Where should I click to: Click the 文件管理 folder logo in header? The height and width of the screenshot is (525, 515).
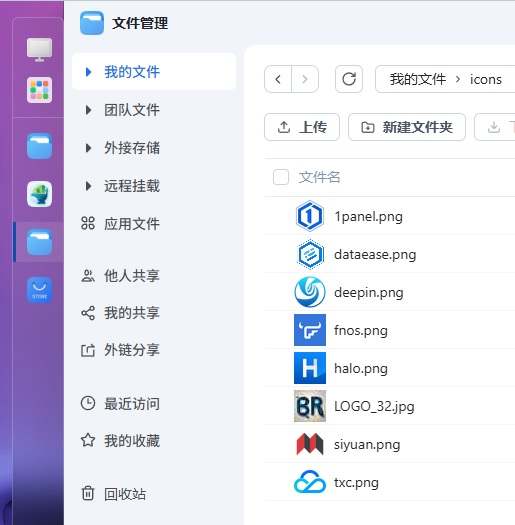[92, 23]
